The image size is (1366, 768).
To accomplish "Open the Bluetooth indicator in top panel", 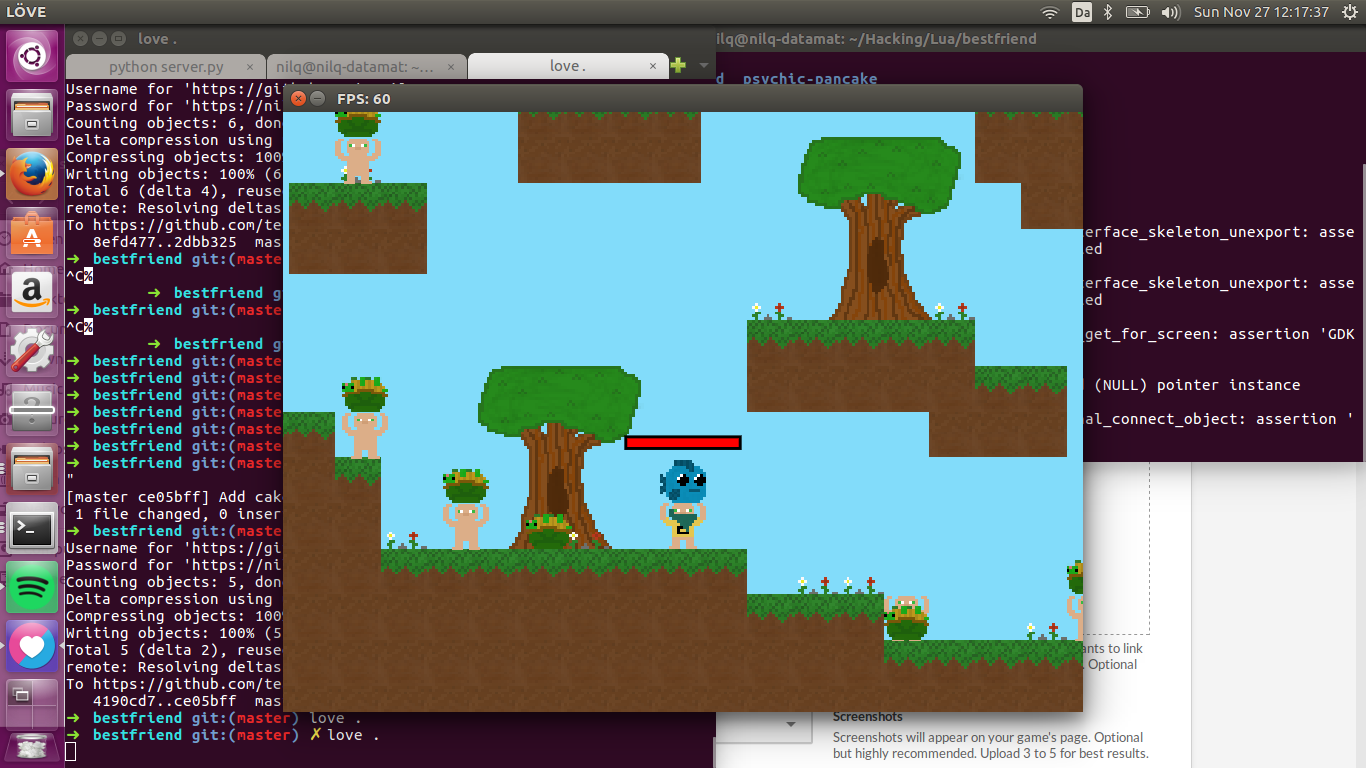I will click(1108, 12).
